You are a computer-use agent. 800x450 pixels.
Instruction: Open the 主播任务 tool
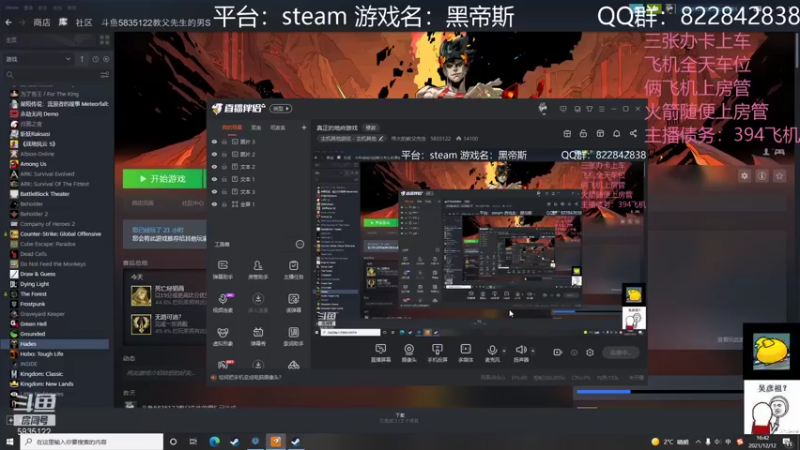coord(293,269)
